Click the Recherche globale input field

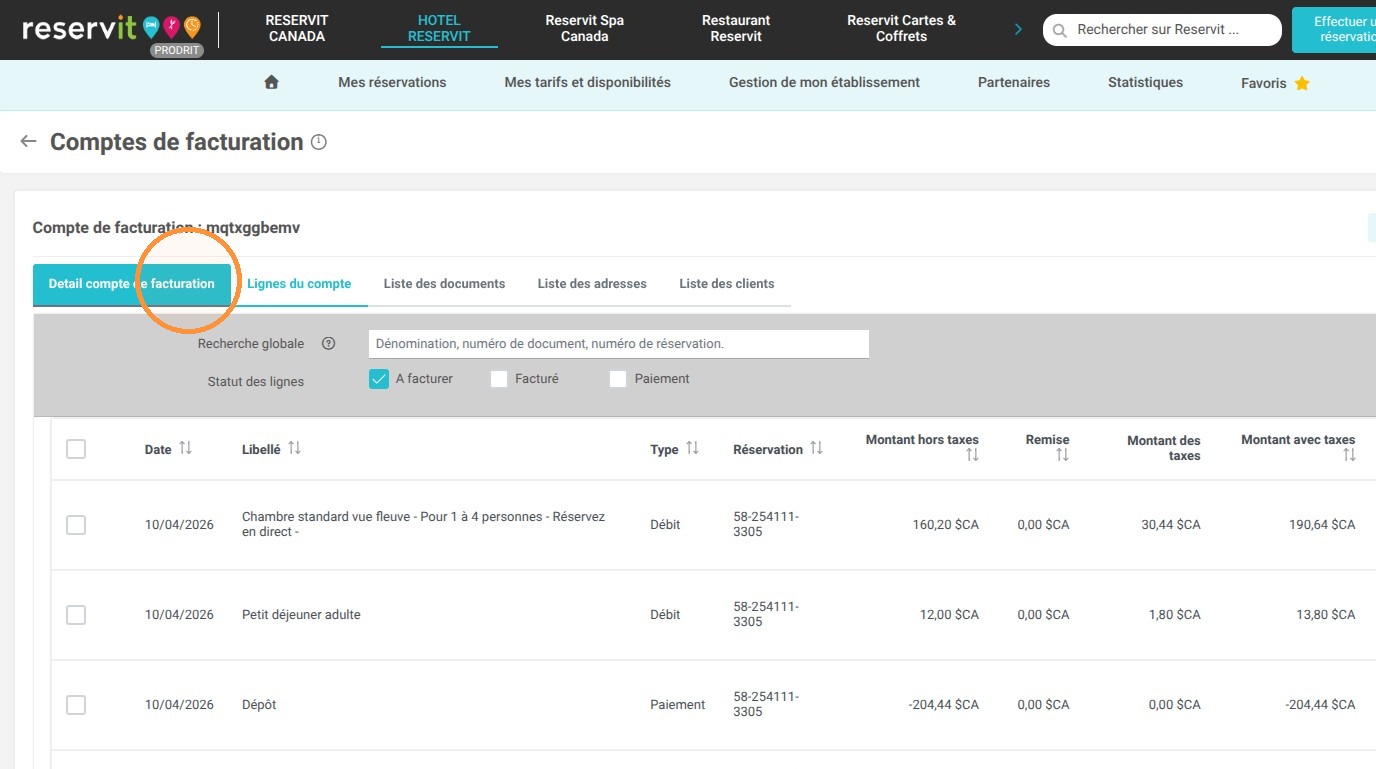[x=619, y=344]
